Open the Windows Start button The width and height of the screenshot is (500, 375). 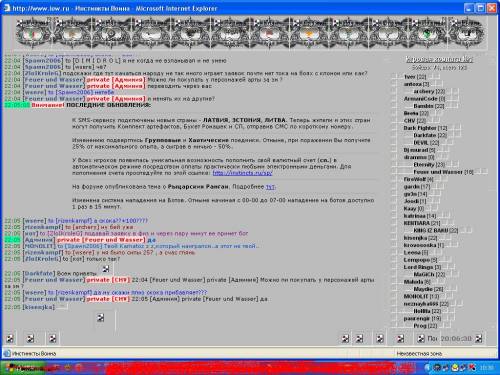(23, 368)
